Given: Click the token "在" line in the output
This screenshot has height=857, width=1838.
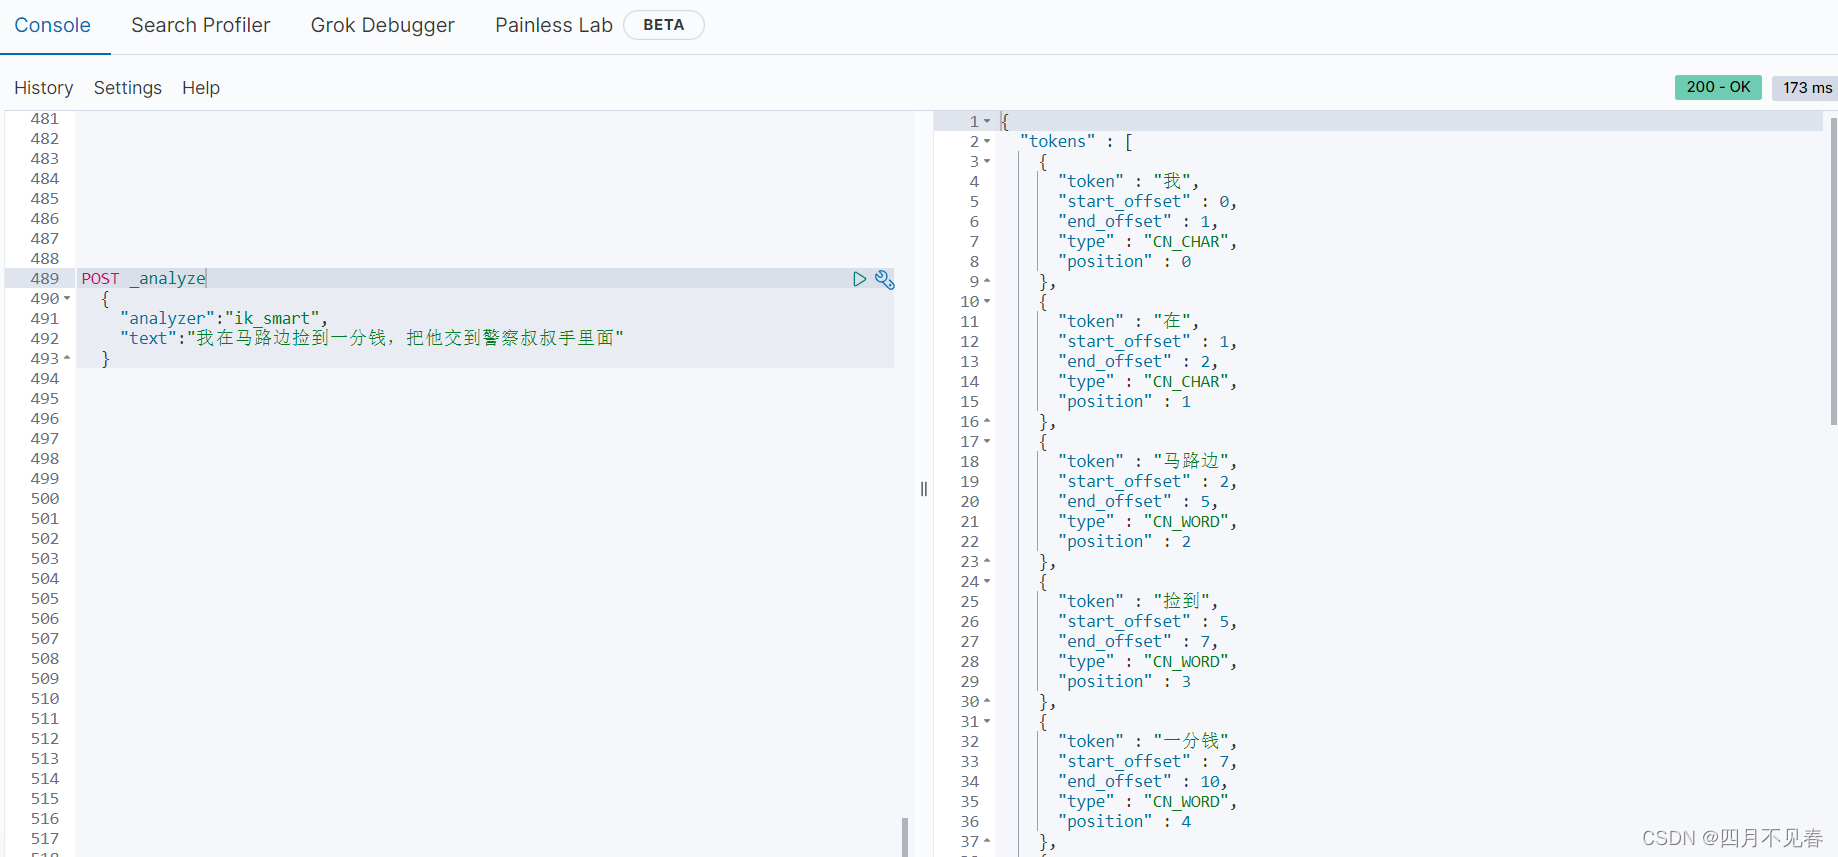Looking at the screenshot, I should pos(1128,321).
